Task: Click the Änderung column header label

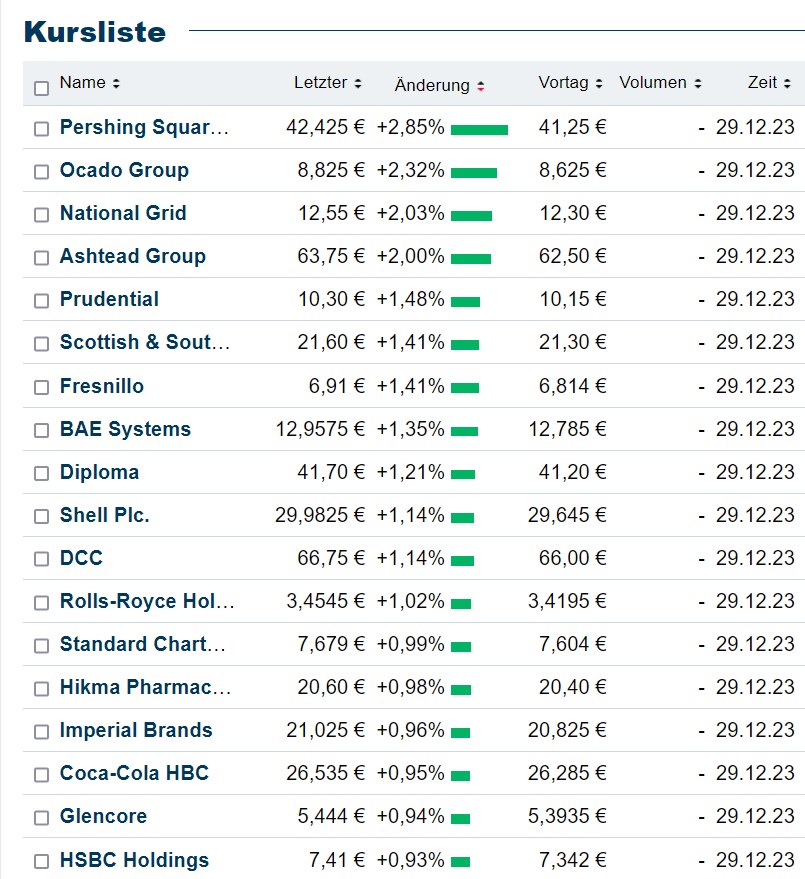Action: [x=432, y=85]
